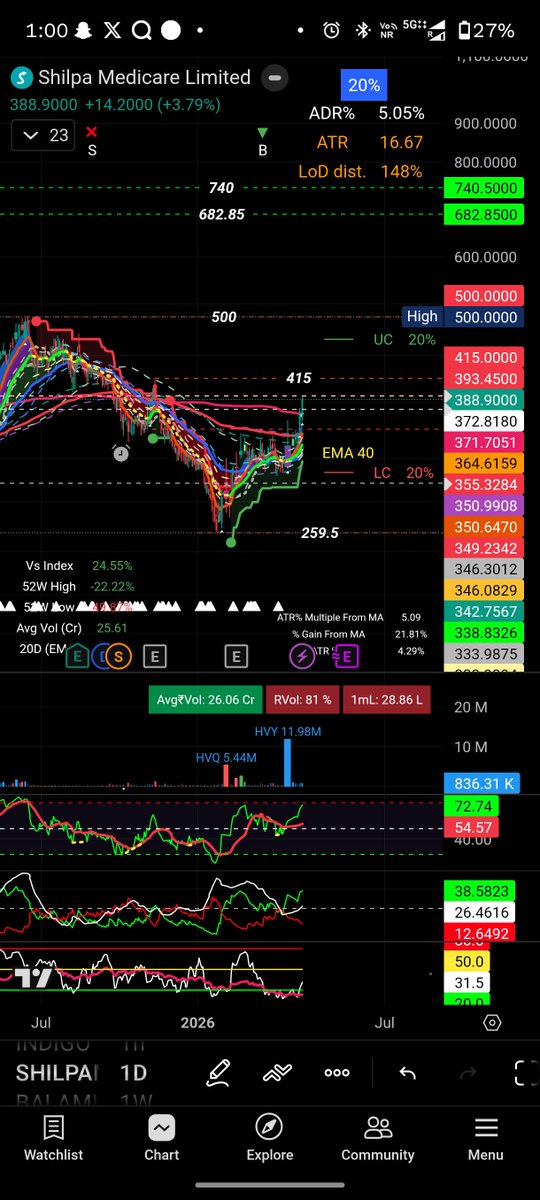Tap the middle E earnings marker
Viewport: 540px width, 1200px height.
tap(236, 656)
